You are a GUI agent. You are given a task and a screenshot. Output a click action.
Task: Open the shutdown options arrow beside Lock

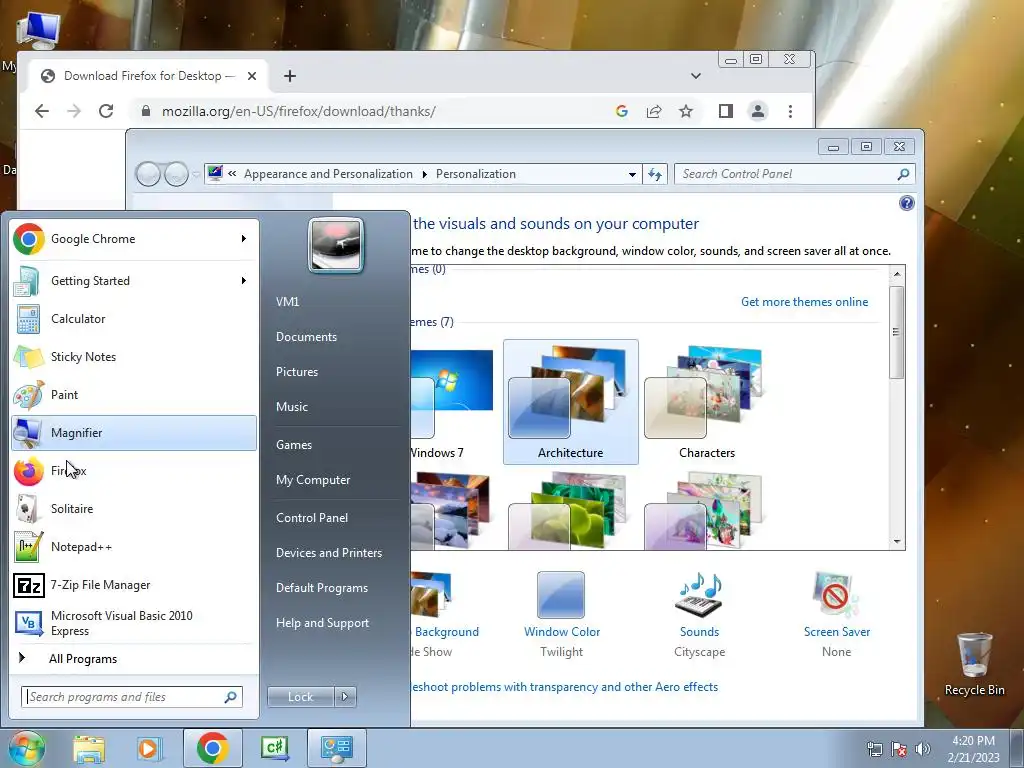click(x=345, y=697)
